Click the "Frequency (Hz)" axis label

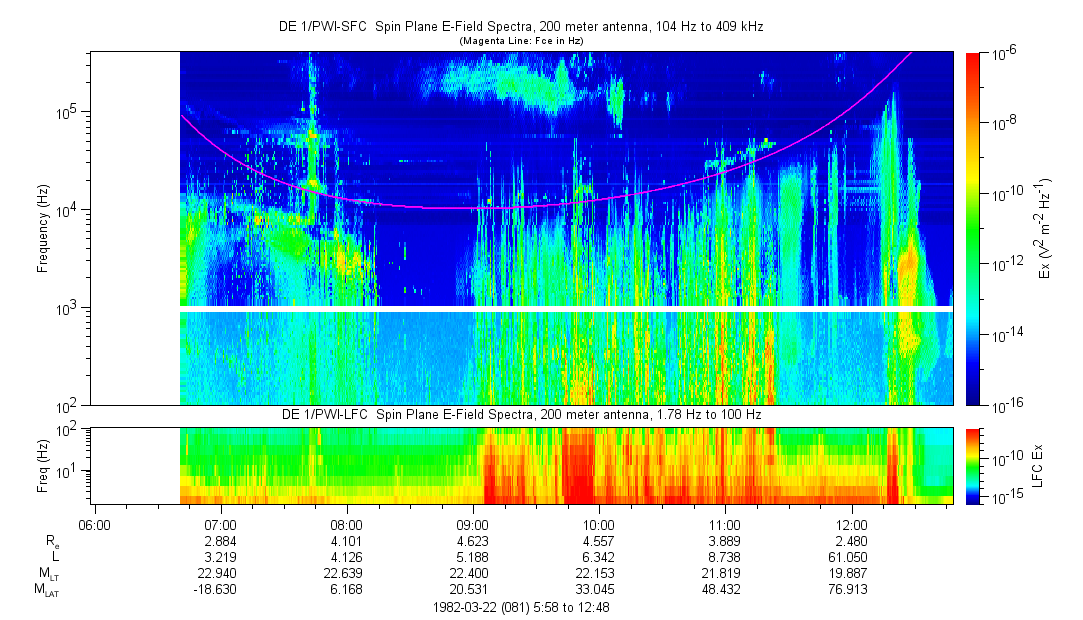43,228
